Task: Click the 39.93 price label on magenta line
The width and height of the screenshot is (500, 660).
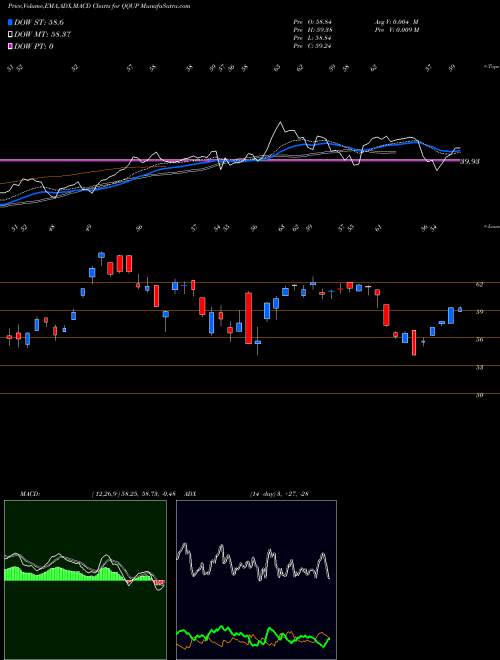Action: tap(470, 161)
